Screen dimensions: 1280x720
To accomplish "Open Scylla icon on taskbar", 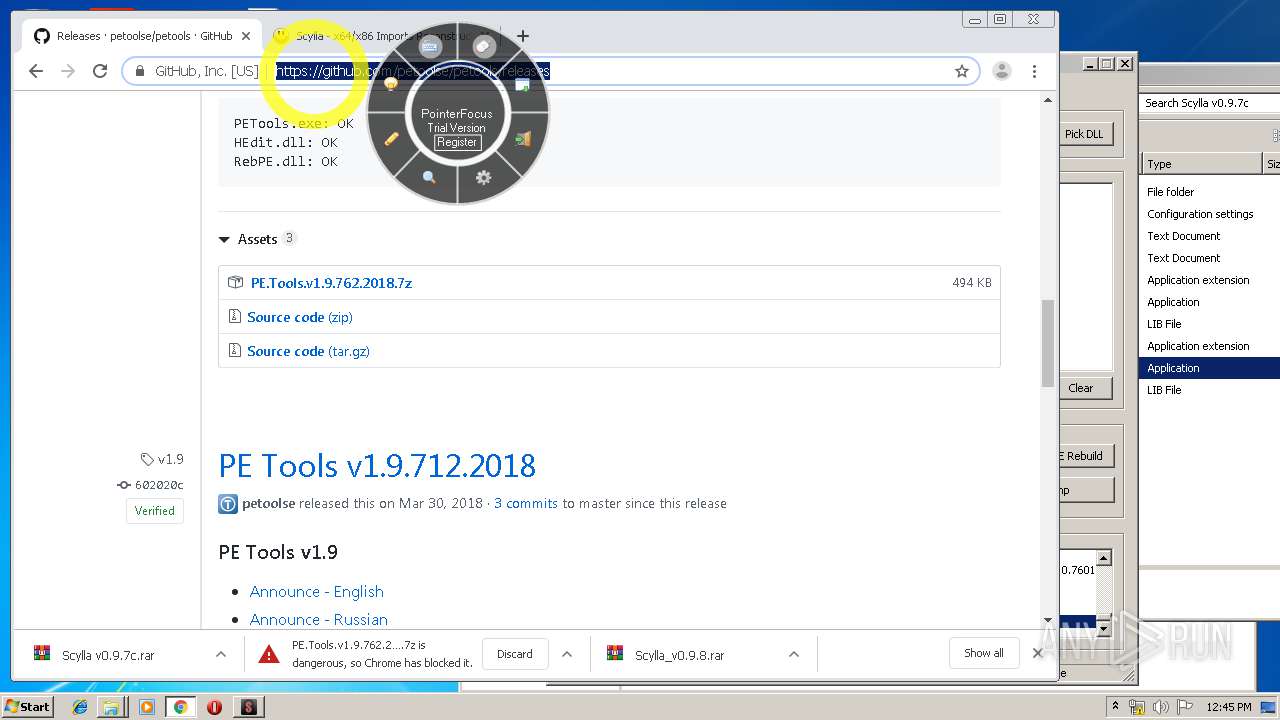I will click(248, 707).
